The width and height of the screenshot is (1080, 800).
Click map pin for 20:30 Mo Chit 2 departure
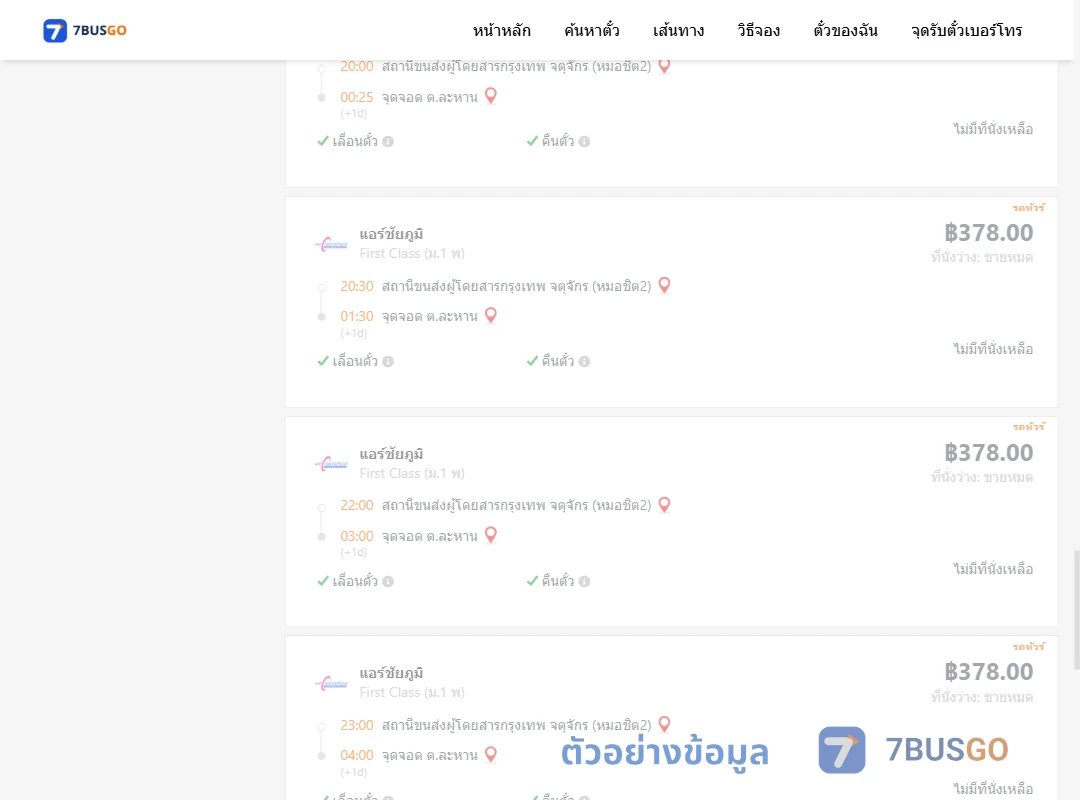(664, 285)
